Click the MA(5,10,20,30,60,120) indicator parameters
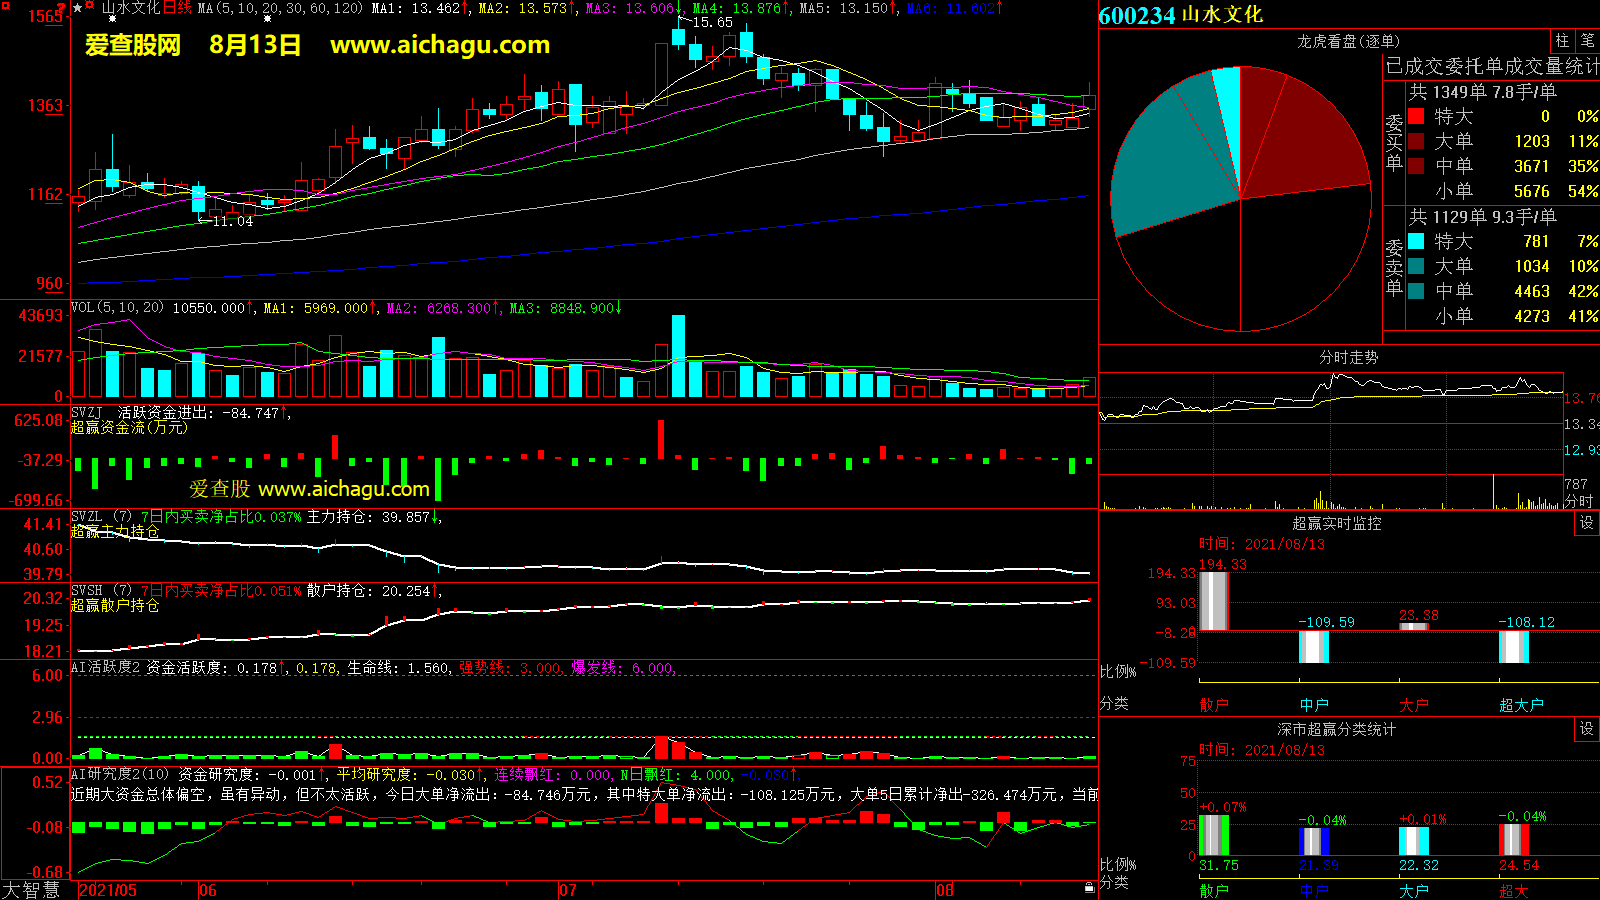This screenshot has height=900, width=1600. coord(280,8)
